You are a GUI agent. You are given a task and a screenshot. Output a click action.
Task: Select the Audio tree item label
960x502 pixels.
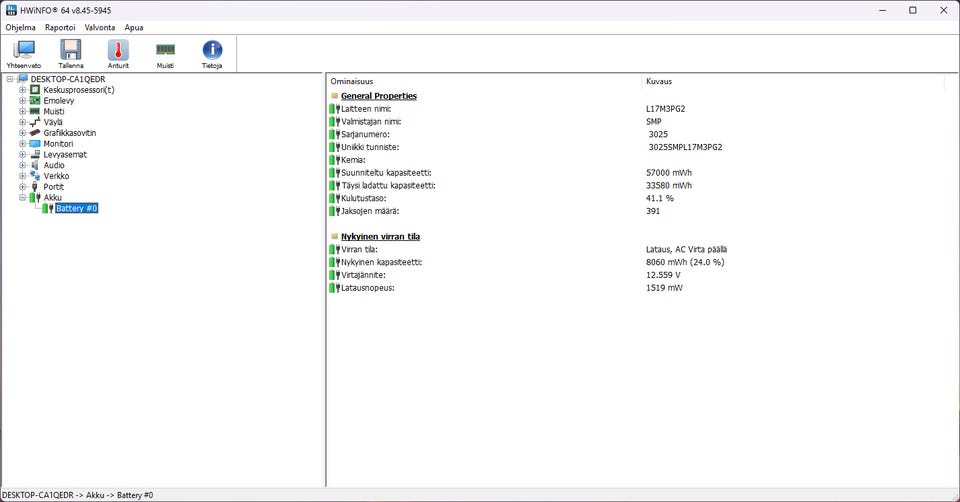(x=54, y=165)
